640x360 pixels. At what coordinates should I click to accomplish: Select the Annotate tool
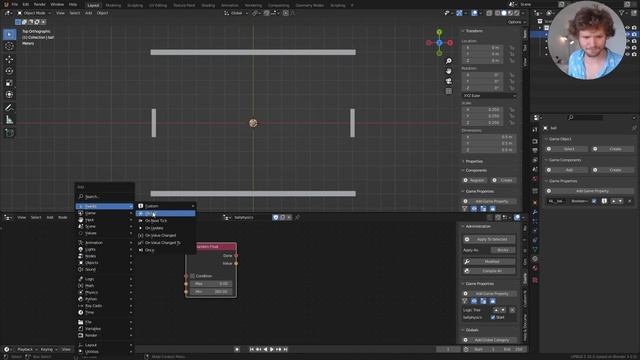tap(9, 108)
